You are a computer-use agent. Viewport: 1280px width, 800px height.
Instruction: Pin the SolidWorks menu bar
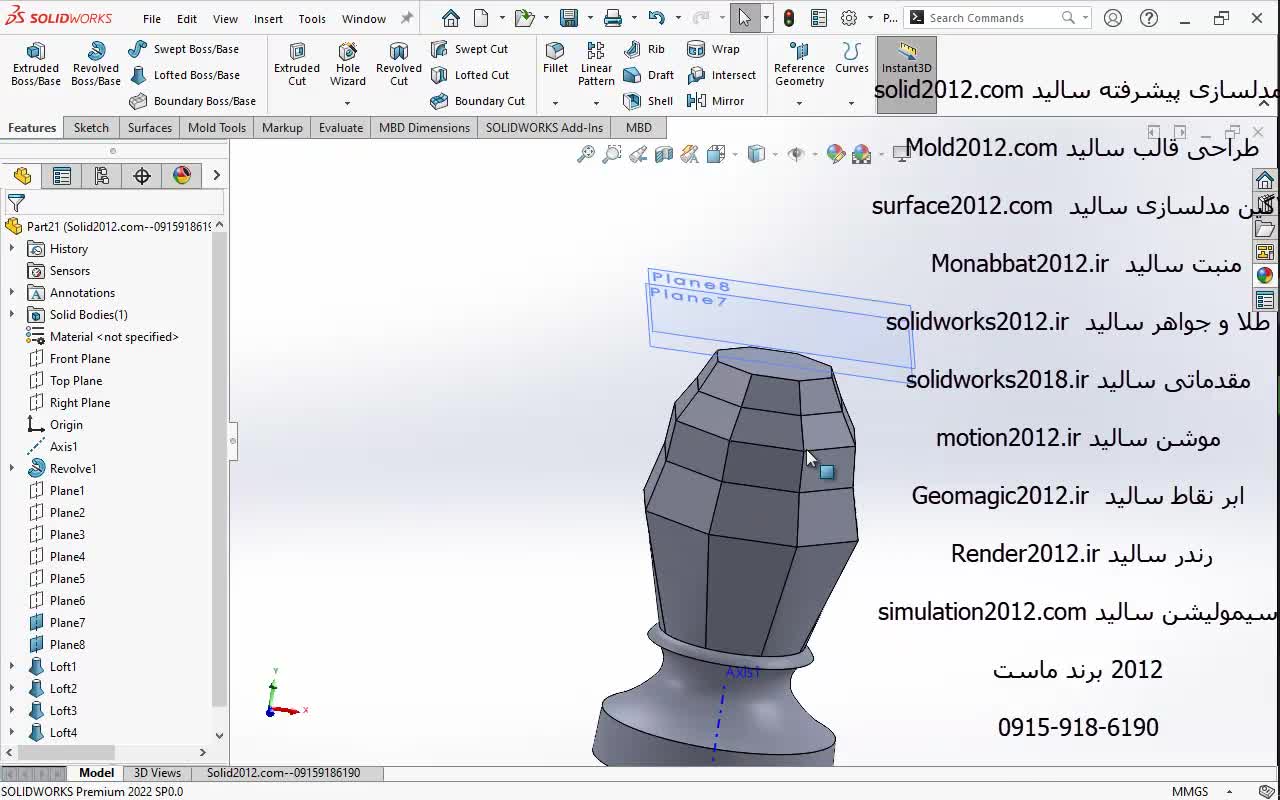click(x=406, y=18)
